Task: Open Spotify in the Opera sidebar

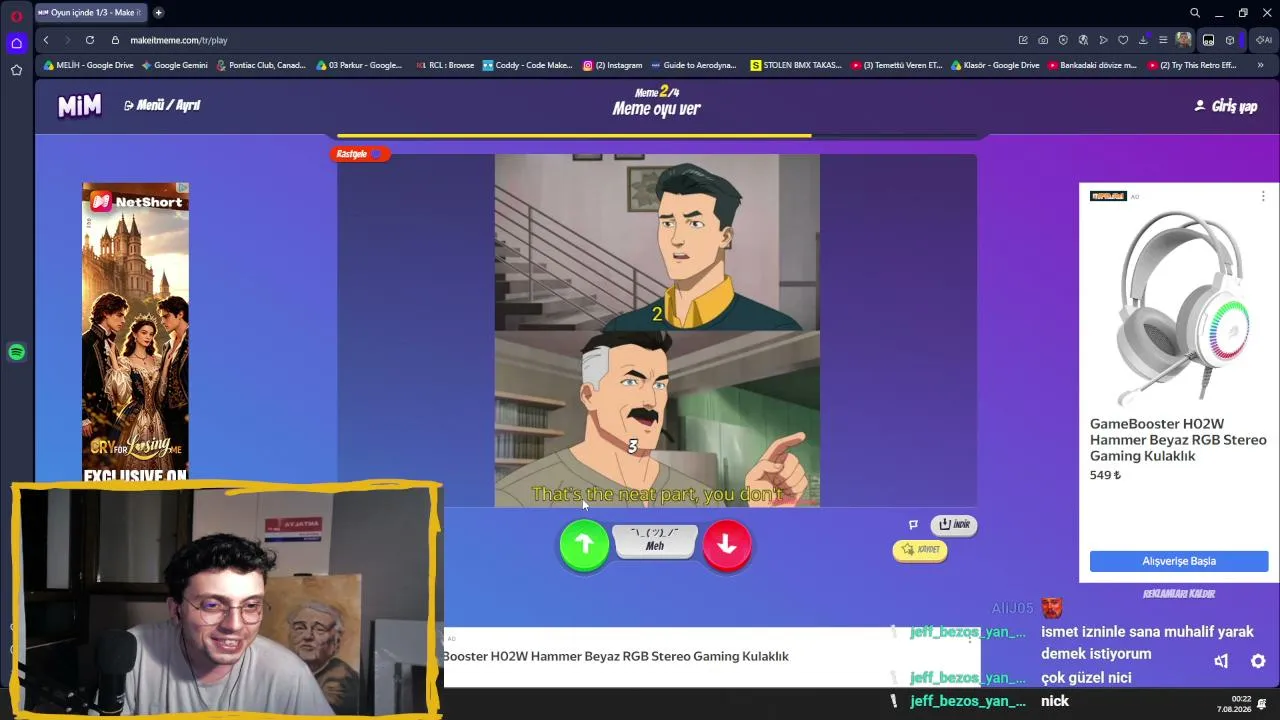Action: click(x=16, y=352)
